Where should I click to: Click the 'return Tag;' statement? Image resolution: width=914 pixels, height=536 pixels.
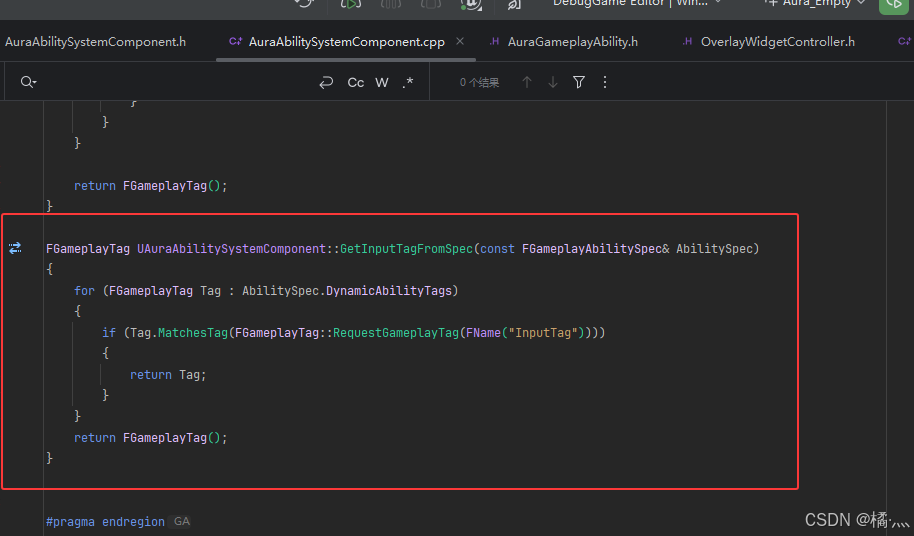pyautogui.click(x=168, y=375)
